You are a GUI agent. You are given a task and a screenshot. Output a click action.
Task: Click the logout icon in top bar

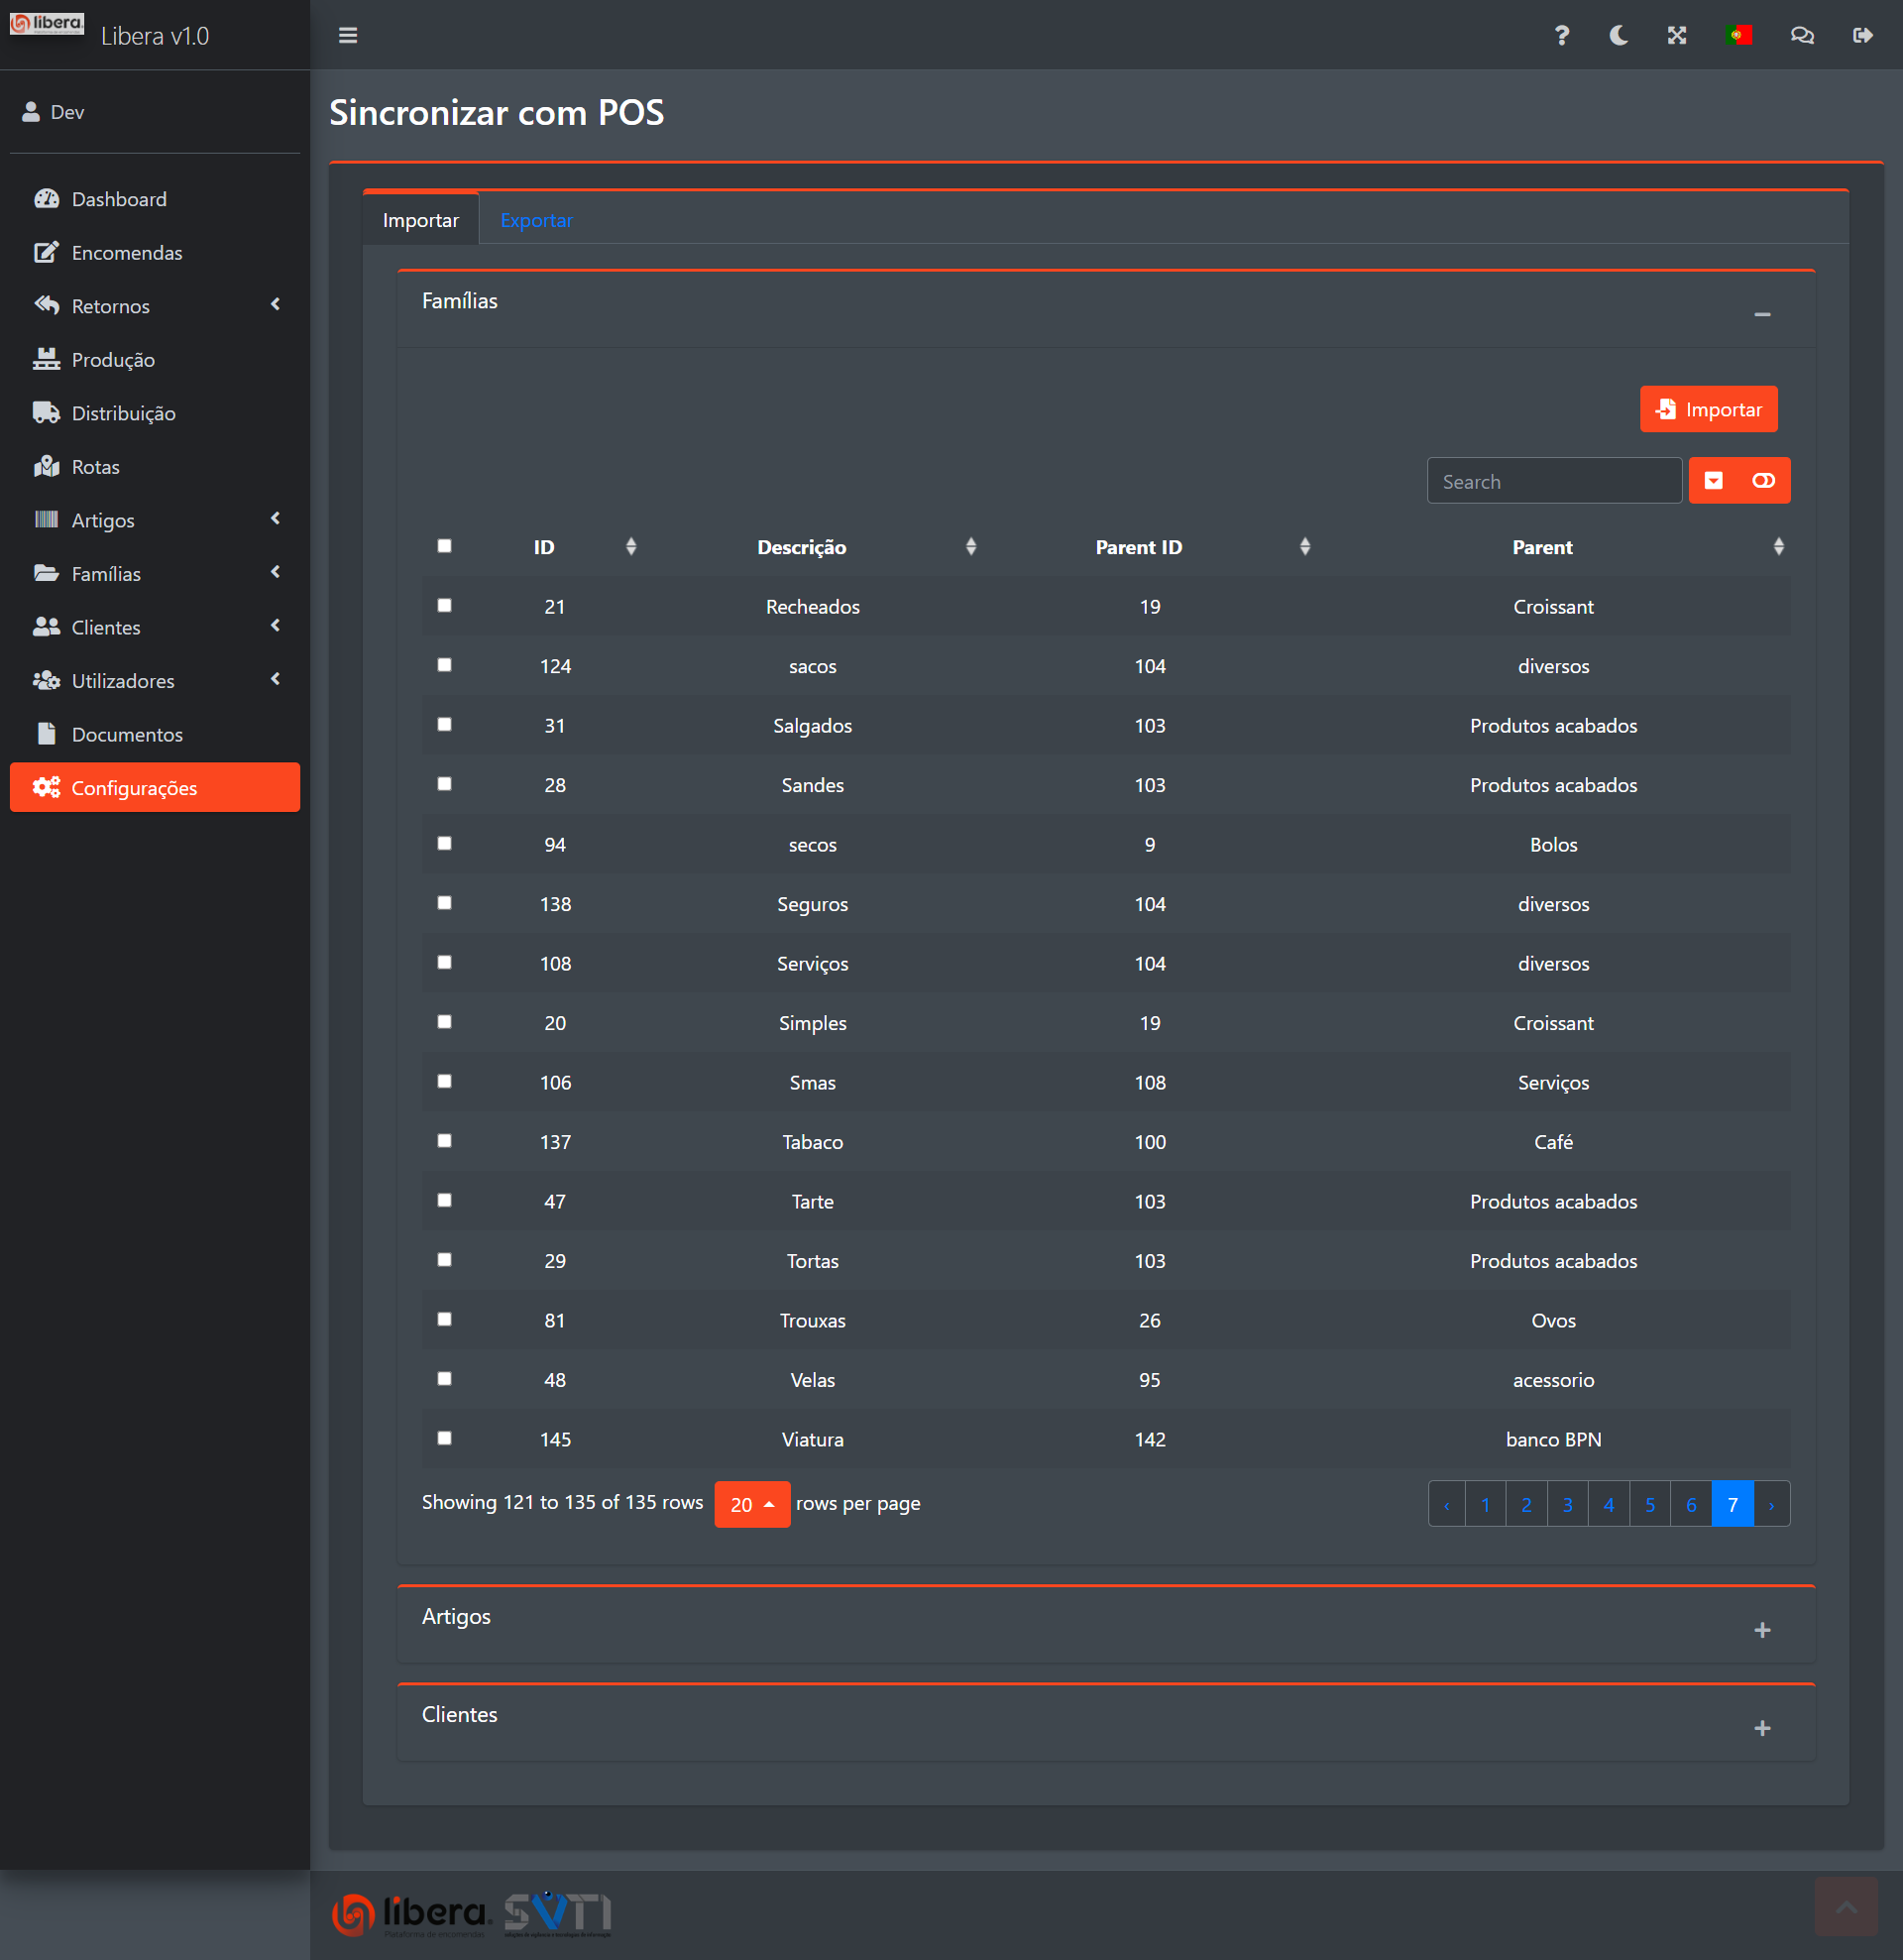pos(1862,36)
